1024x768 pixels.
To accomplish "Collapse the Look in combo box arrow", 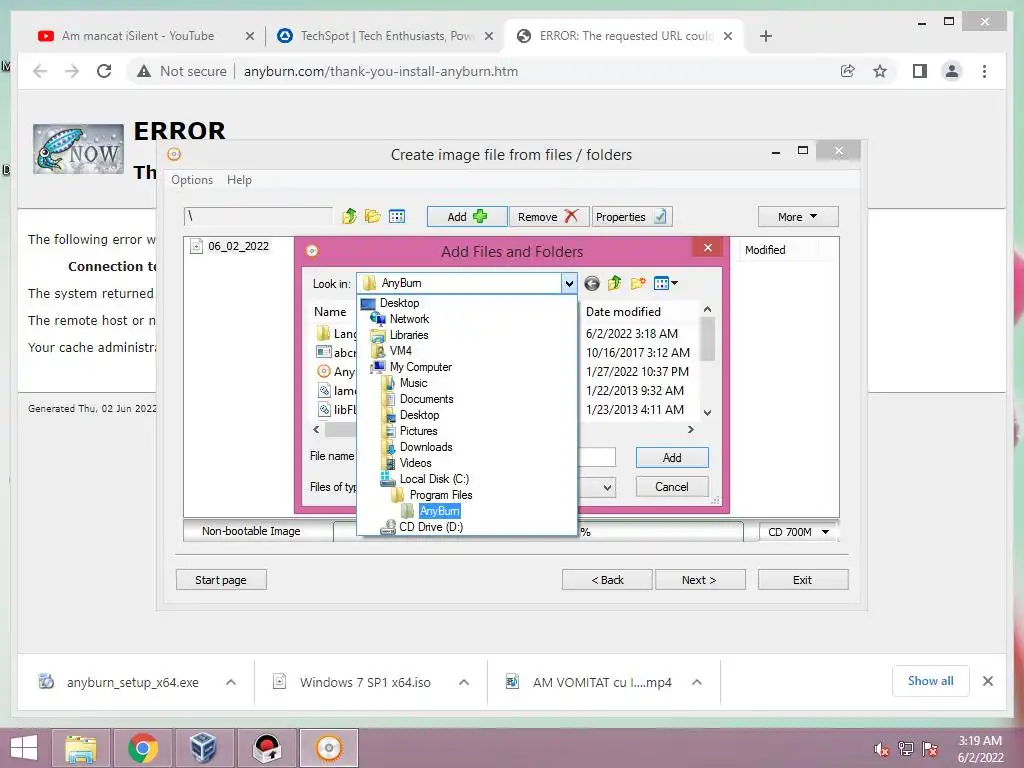I will [569, 283].
